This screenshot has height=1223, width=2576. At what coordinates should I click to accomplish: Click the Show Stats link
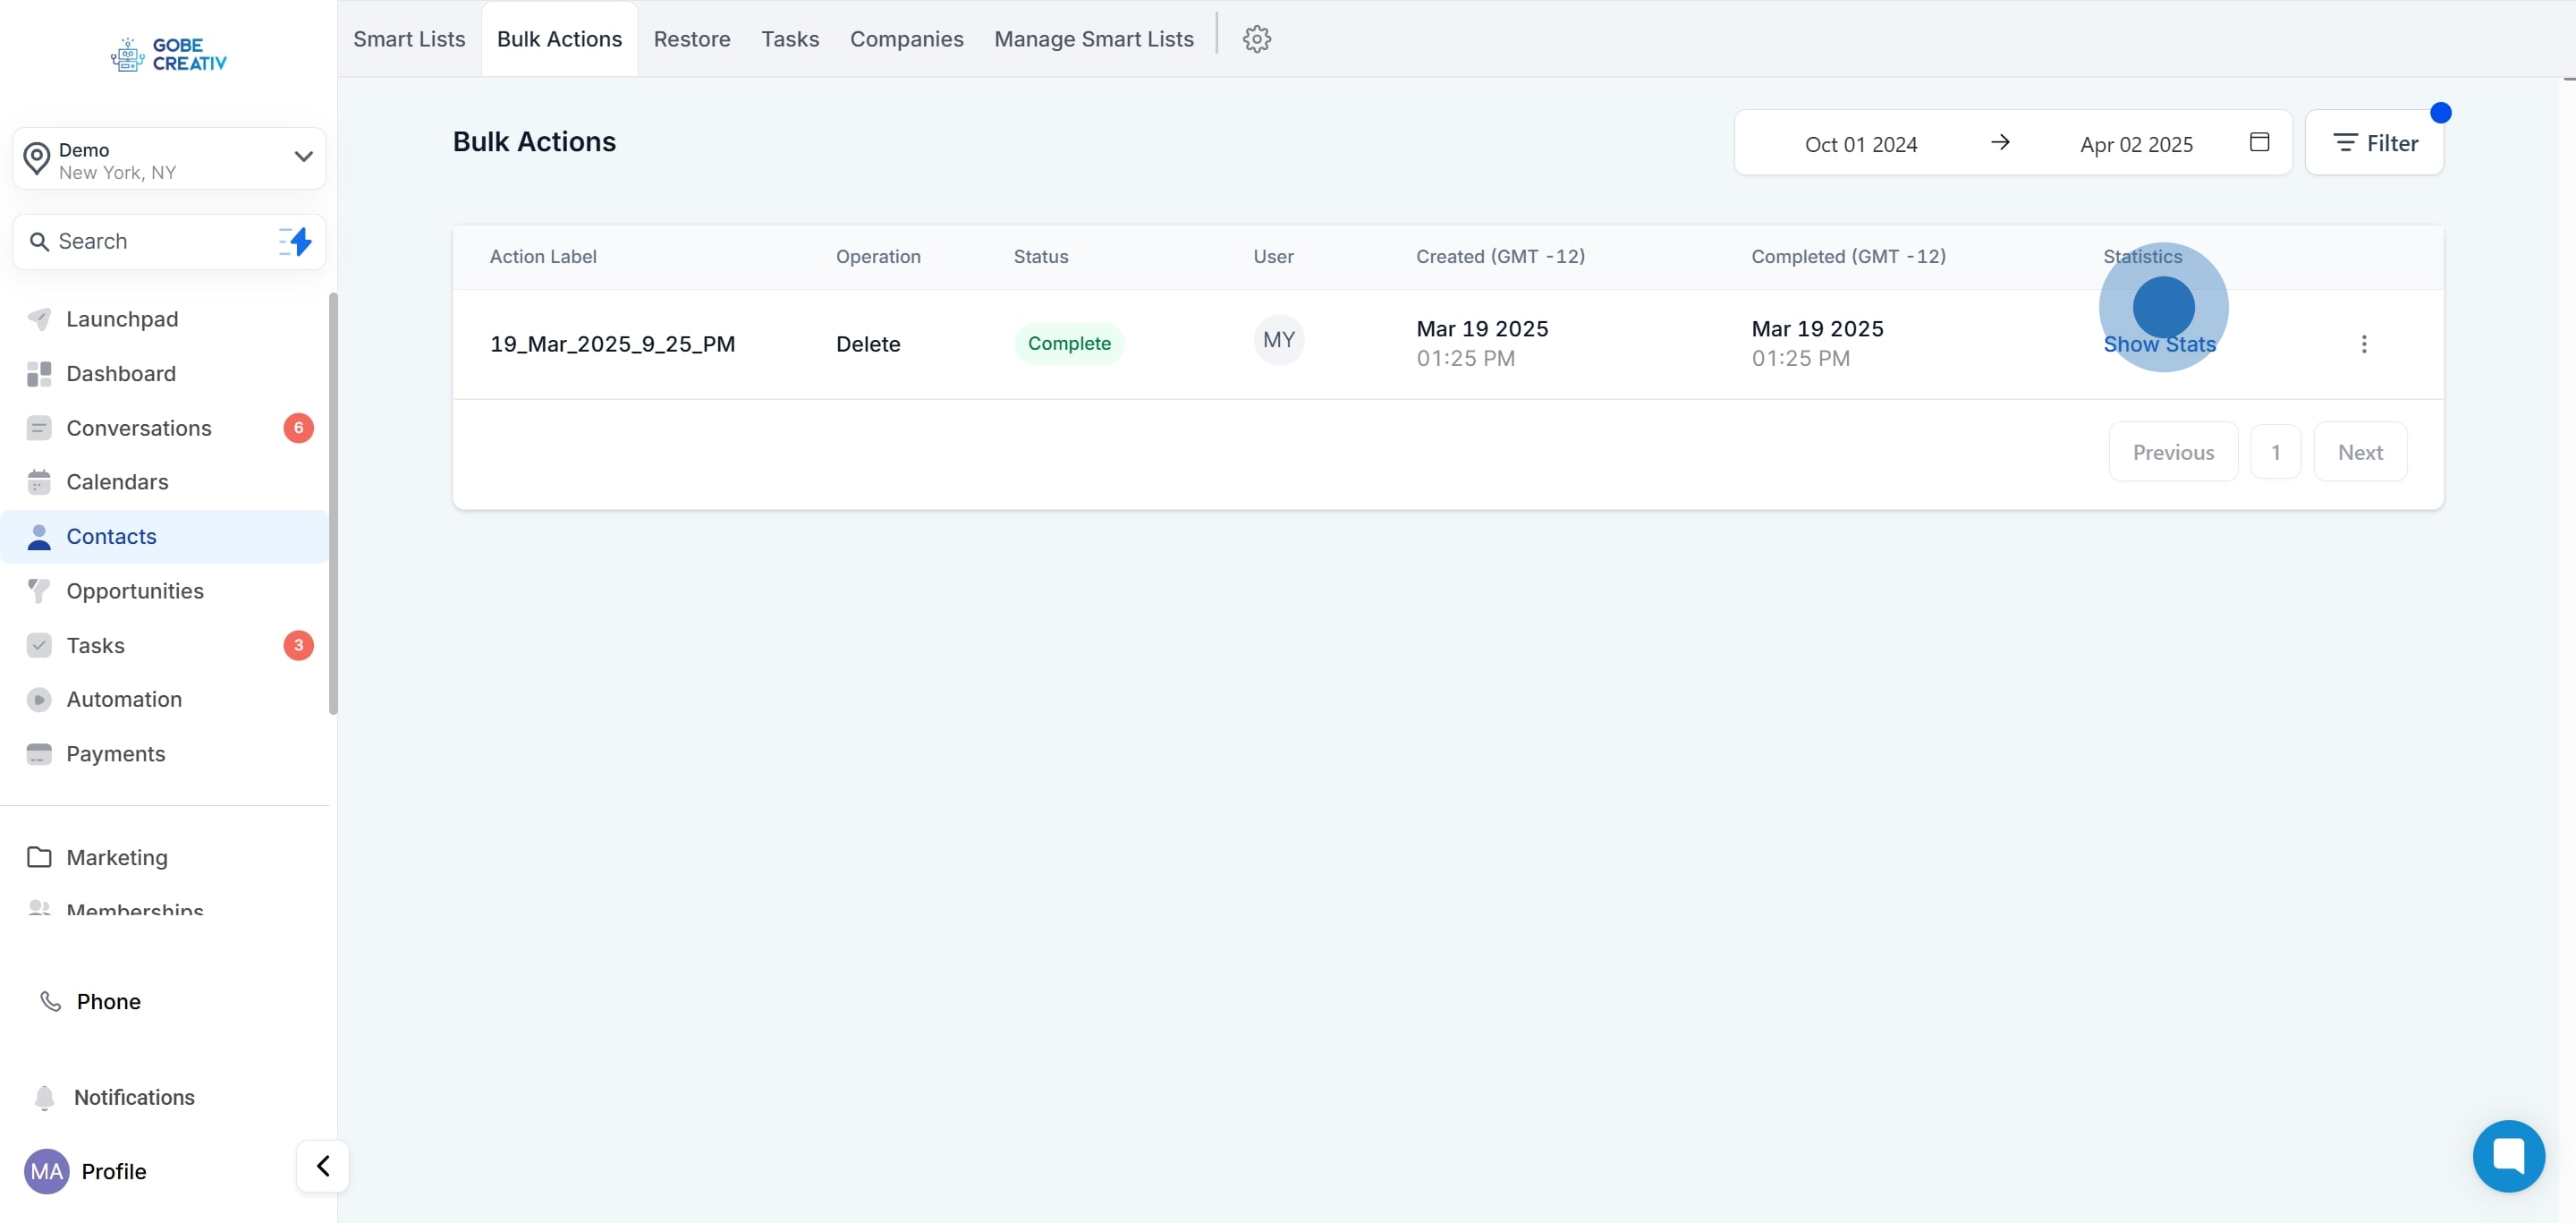click(x=2158, y=344)
